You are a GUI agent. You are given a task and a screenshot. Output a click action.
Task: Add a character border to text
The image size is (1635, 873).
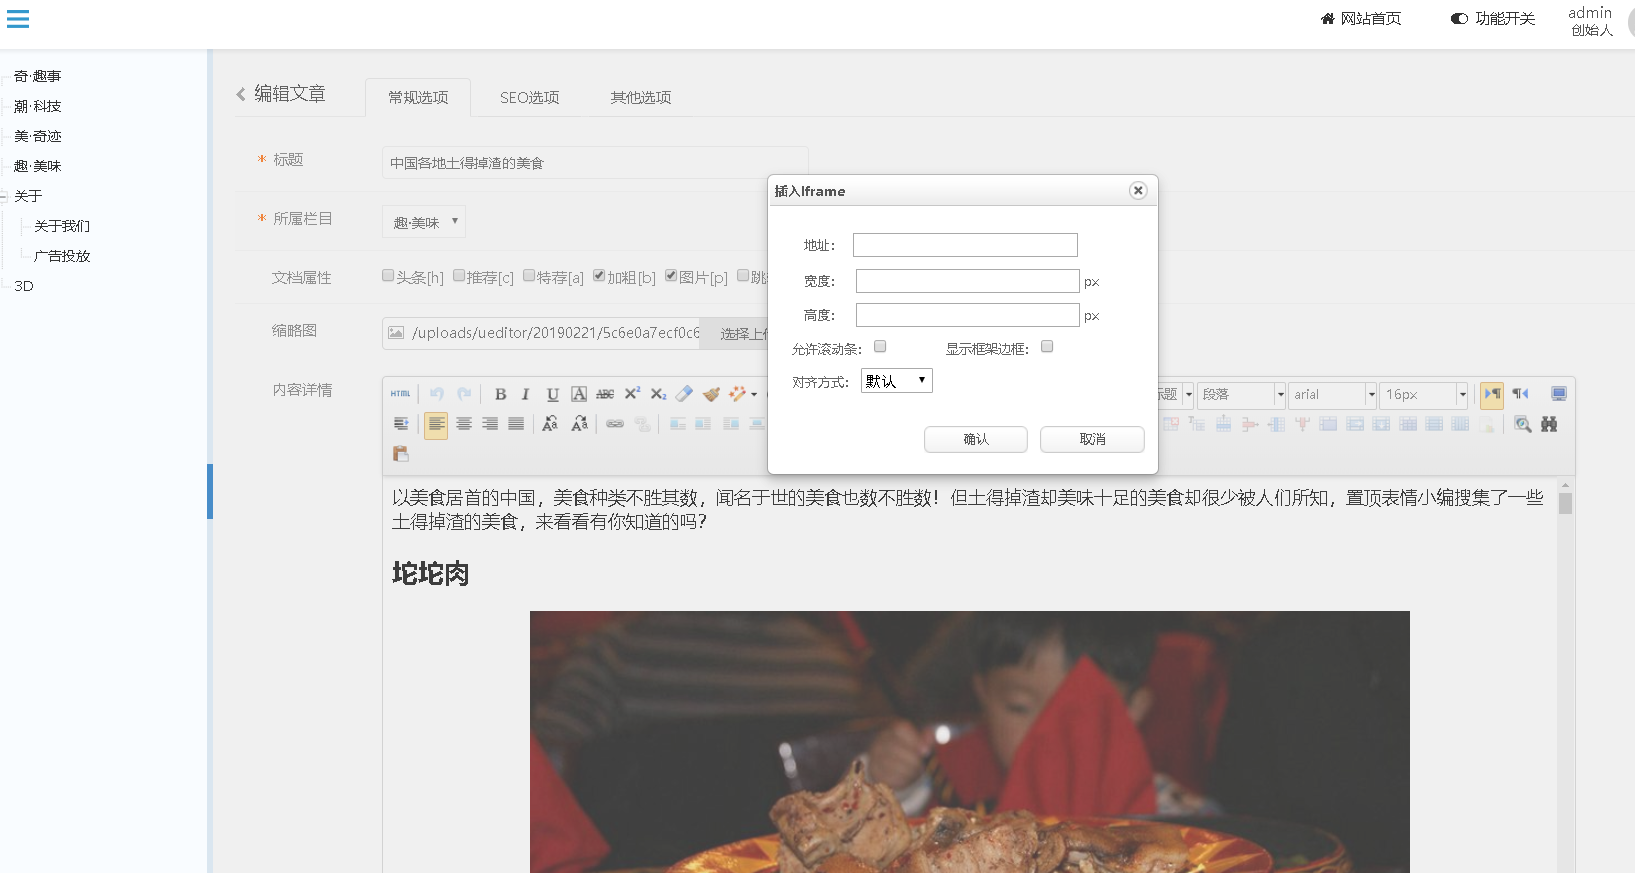(x=579, y=394)
